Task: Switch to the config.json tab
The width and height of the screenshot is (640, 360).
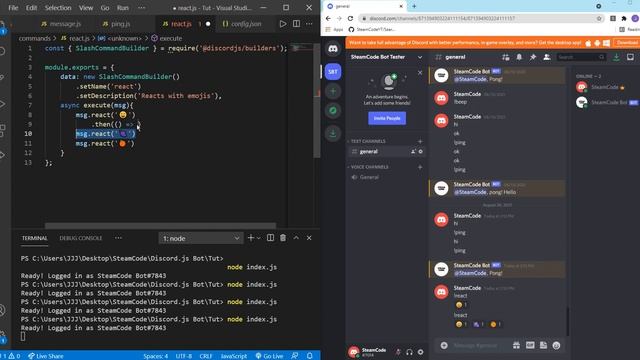Action: (x=242, y=24)
